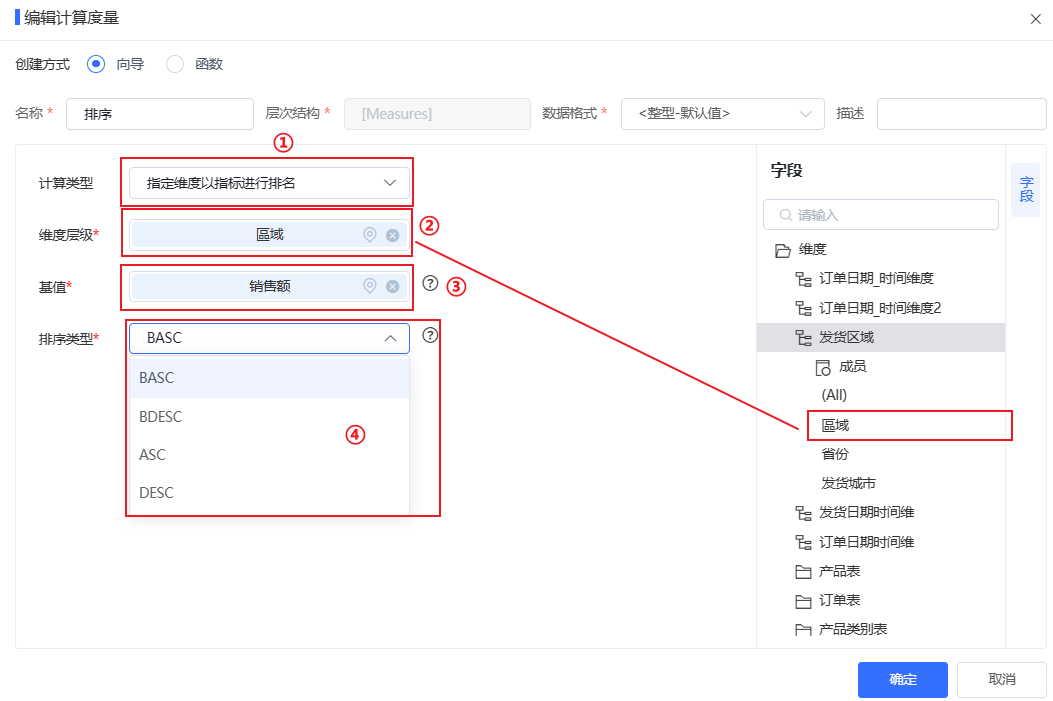Click the 成员 member icon
The width and height of the screenshot is (1053, 701).
823,367
